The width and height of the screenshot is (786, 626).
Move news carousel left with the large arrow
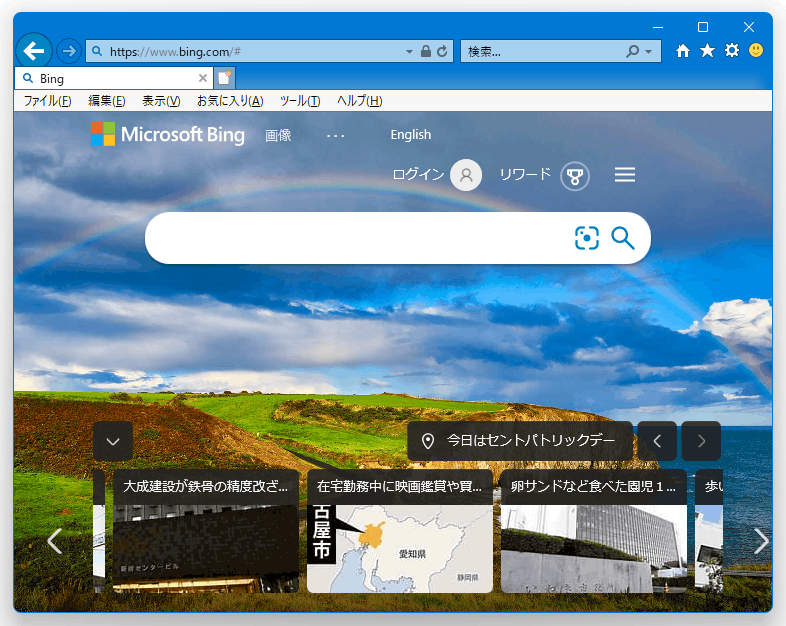[55, 541]
